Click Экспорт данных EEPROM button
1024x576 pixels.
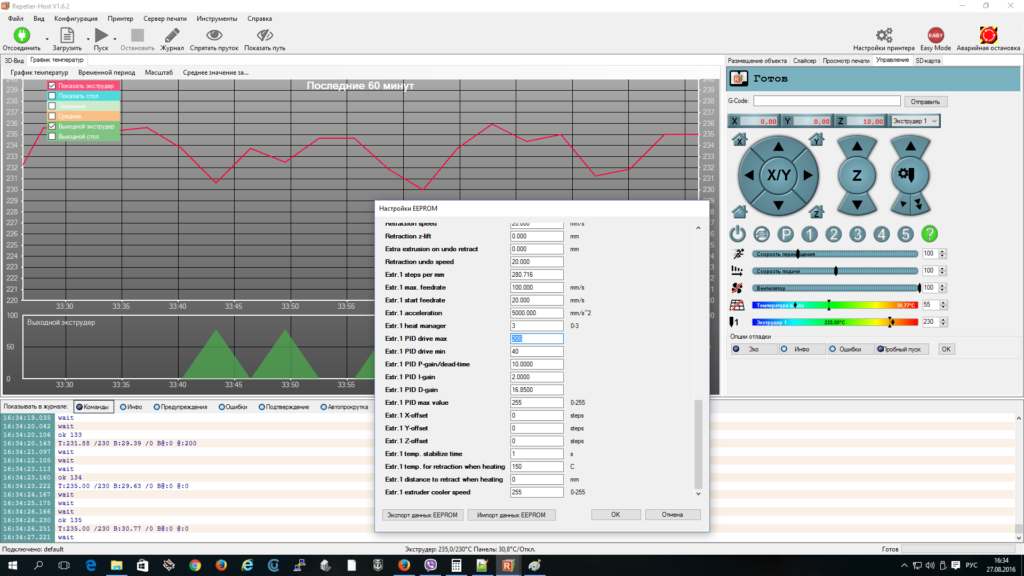tap(423, 515)
